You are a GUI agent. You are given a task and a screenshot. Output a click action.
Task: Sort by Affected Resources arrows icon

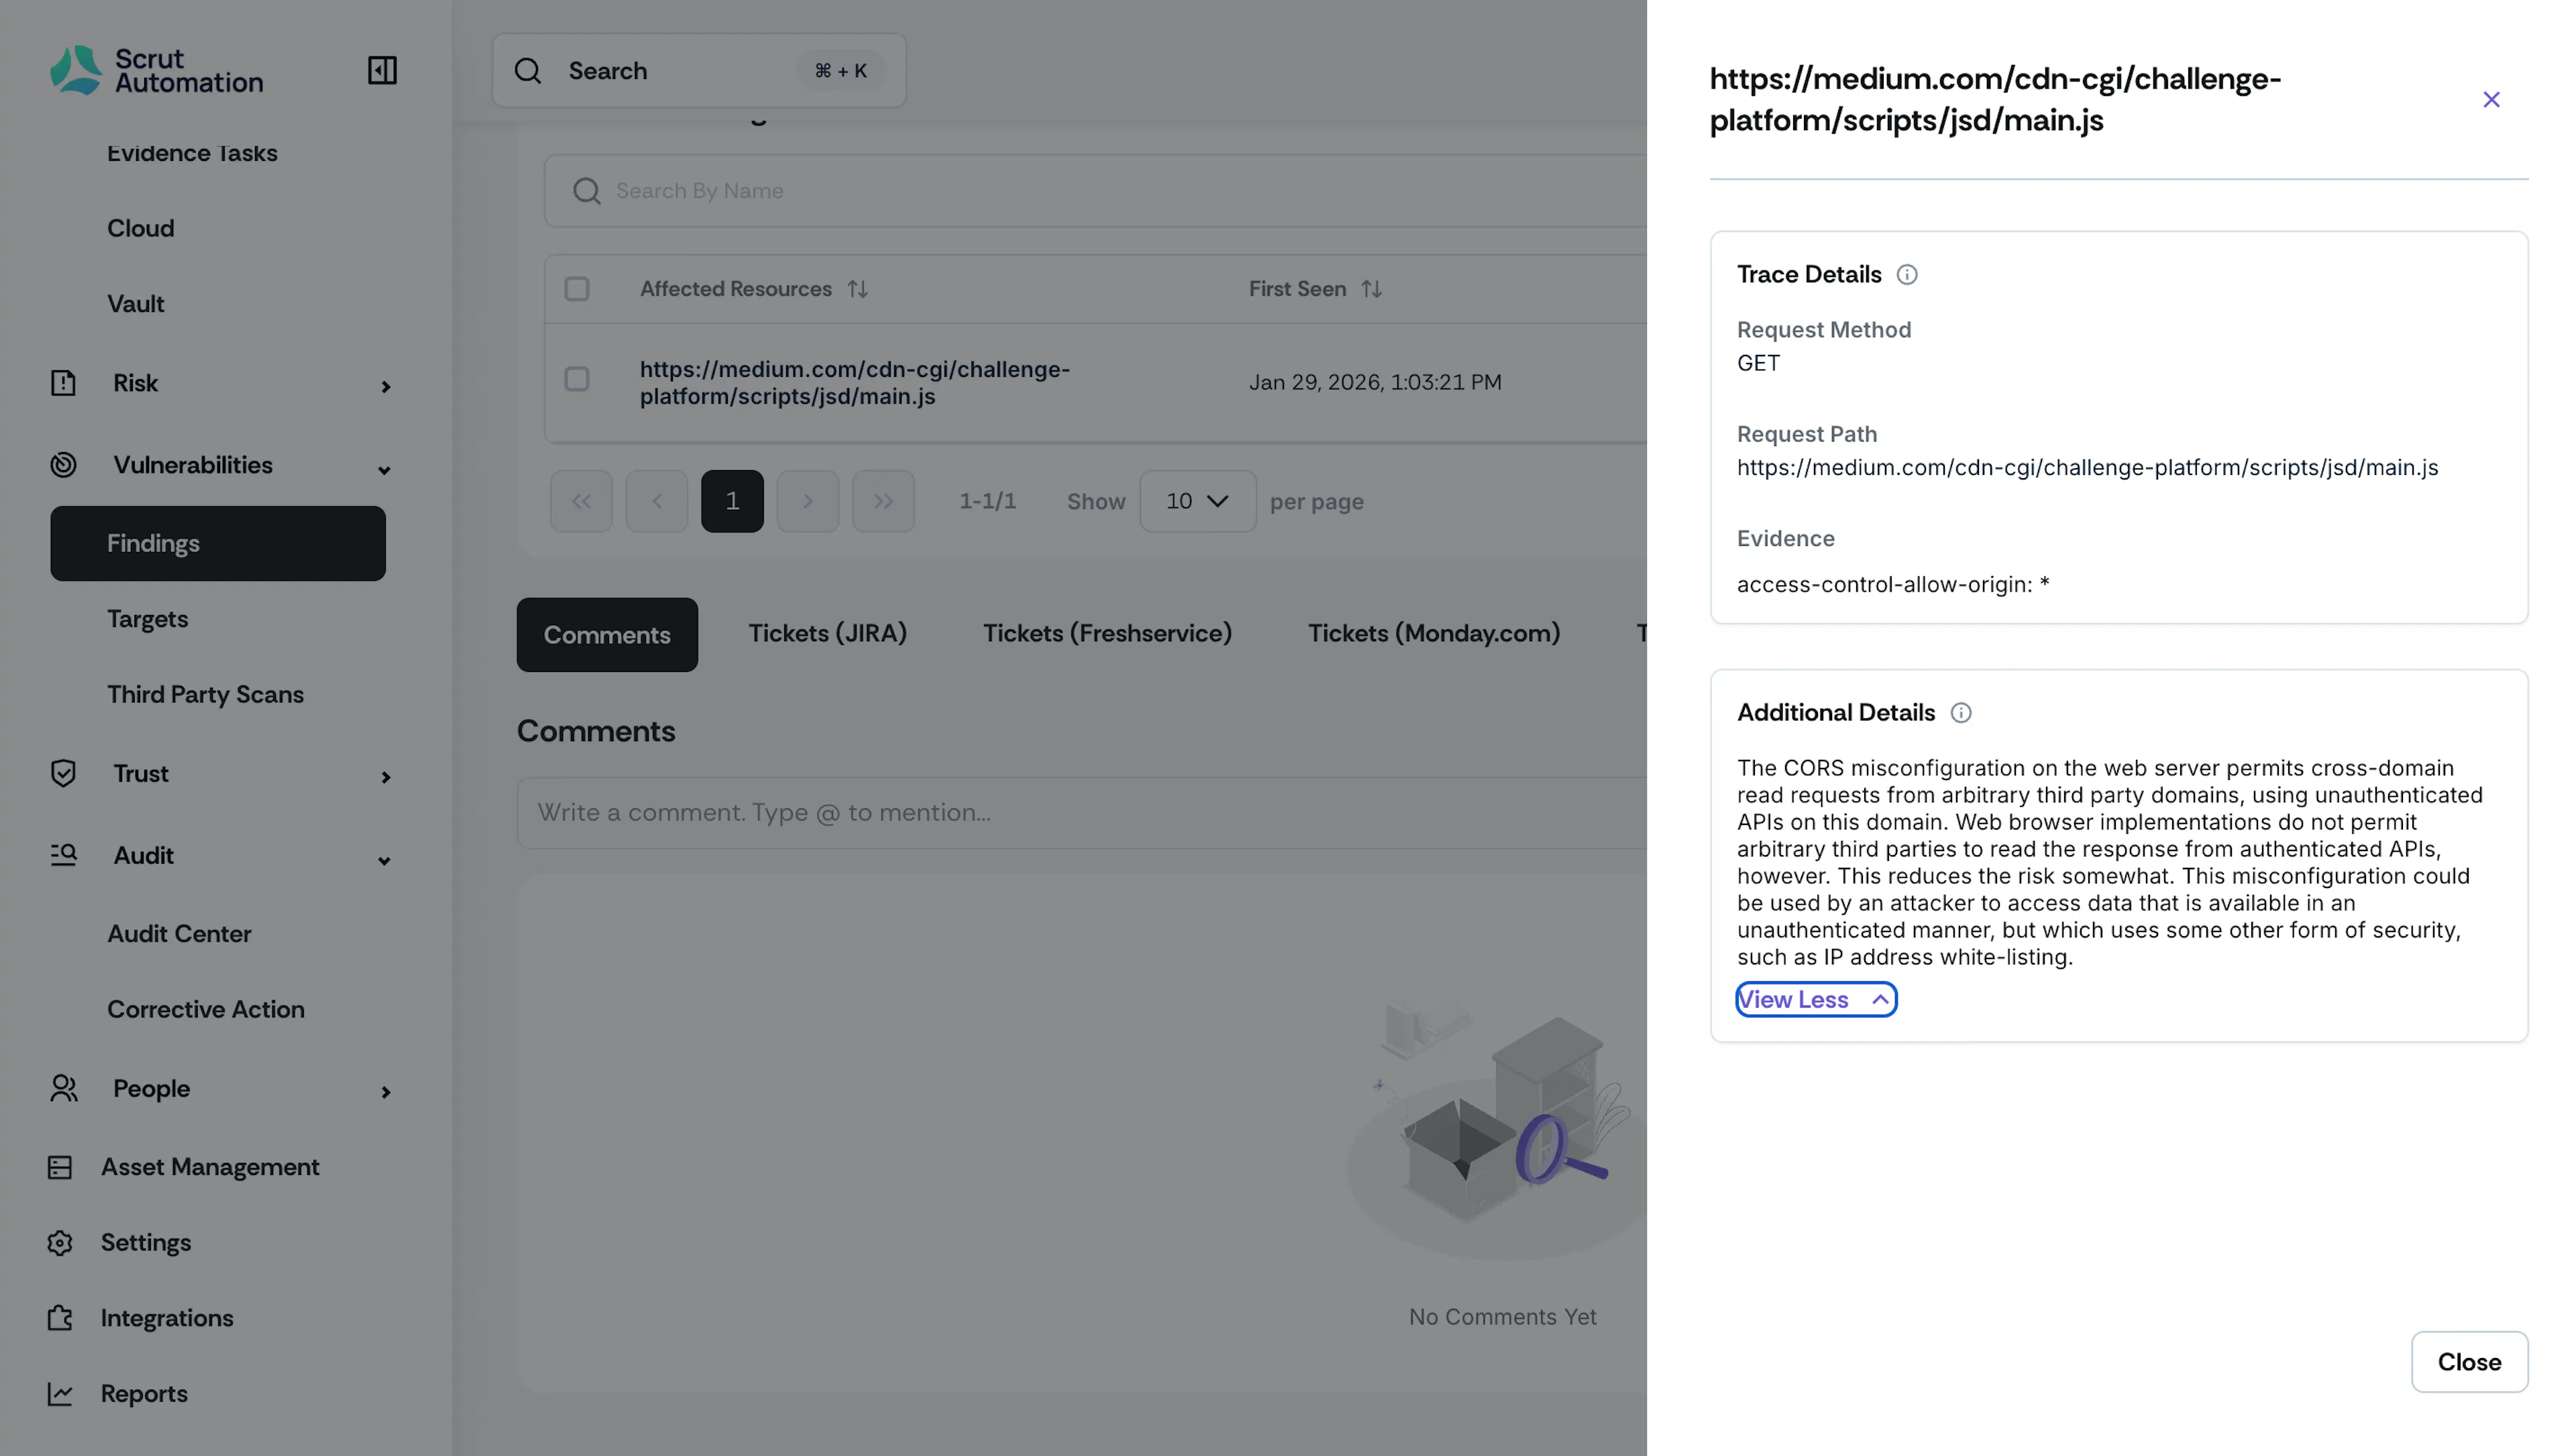(x=857, y=289)
